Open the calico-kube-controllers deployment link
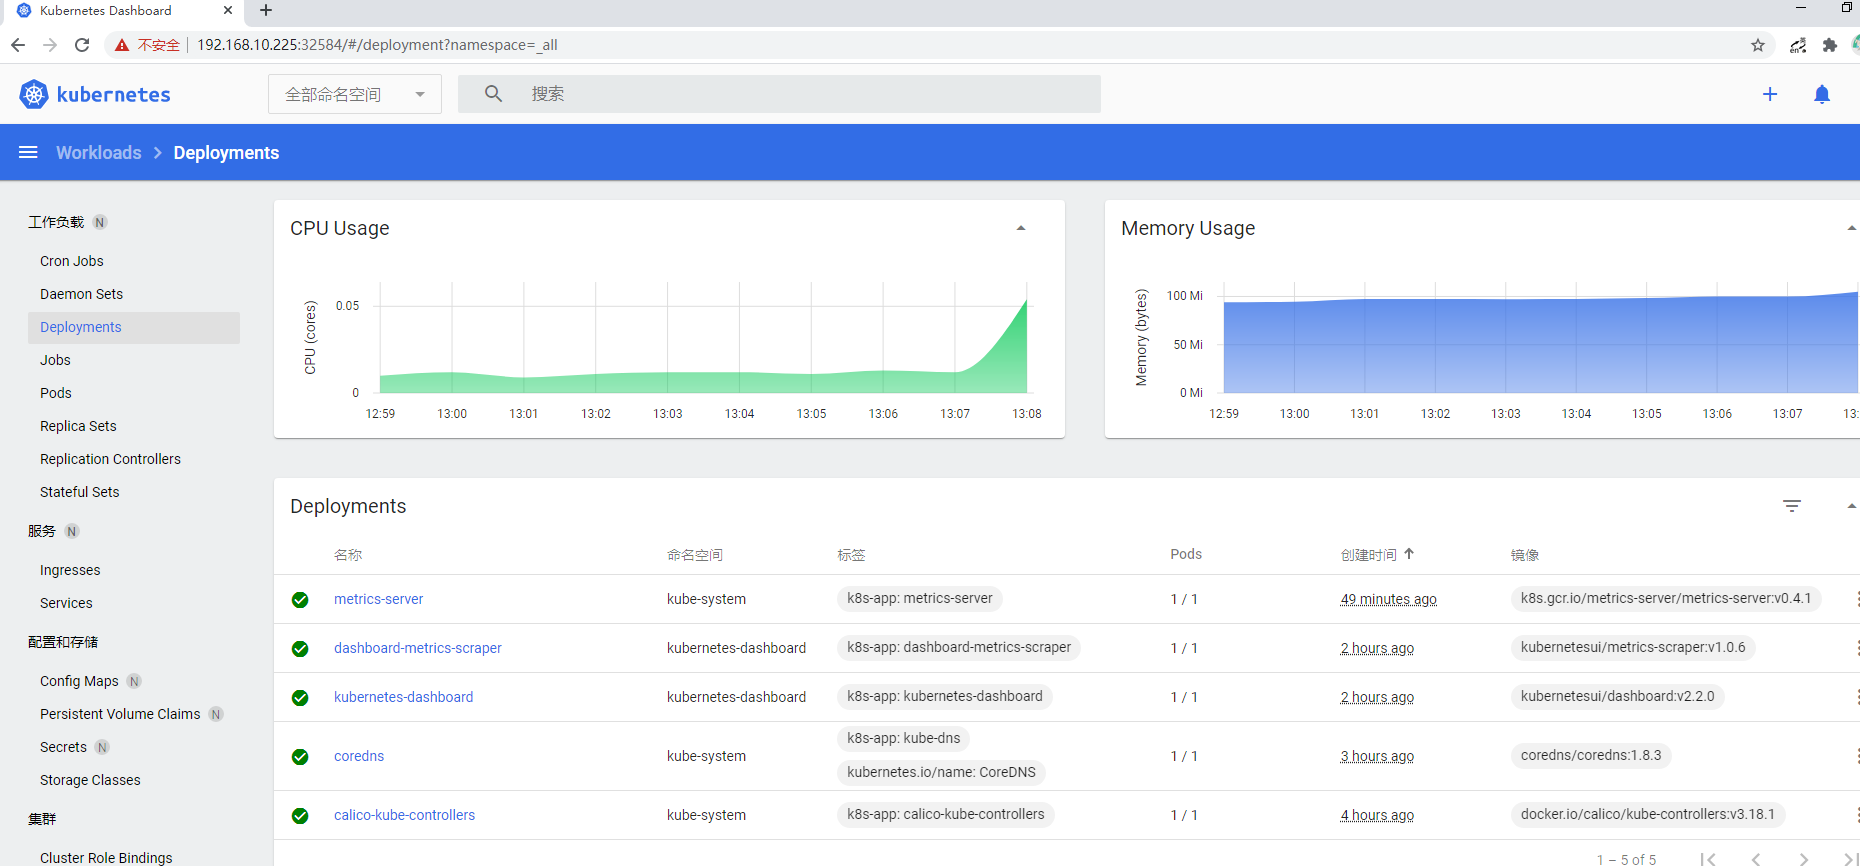Viewport: 1860px width, 866px height. point(405,815)
